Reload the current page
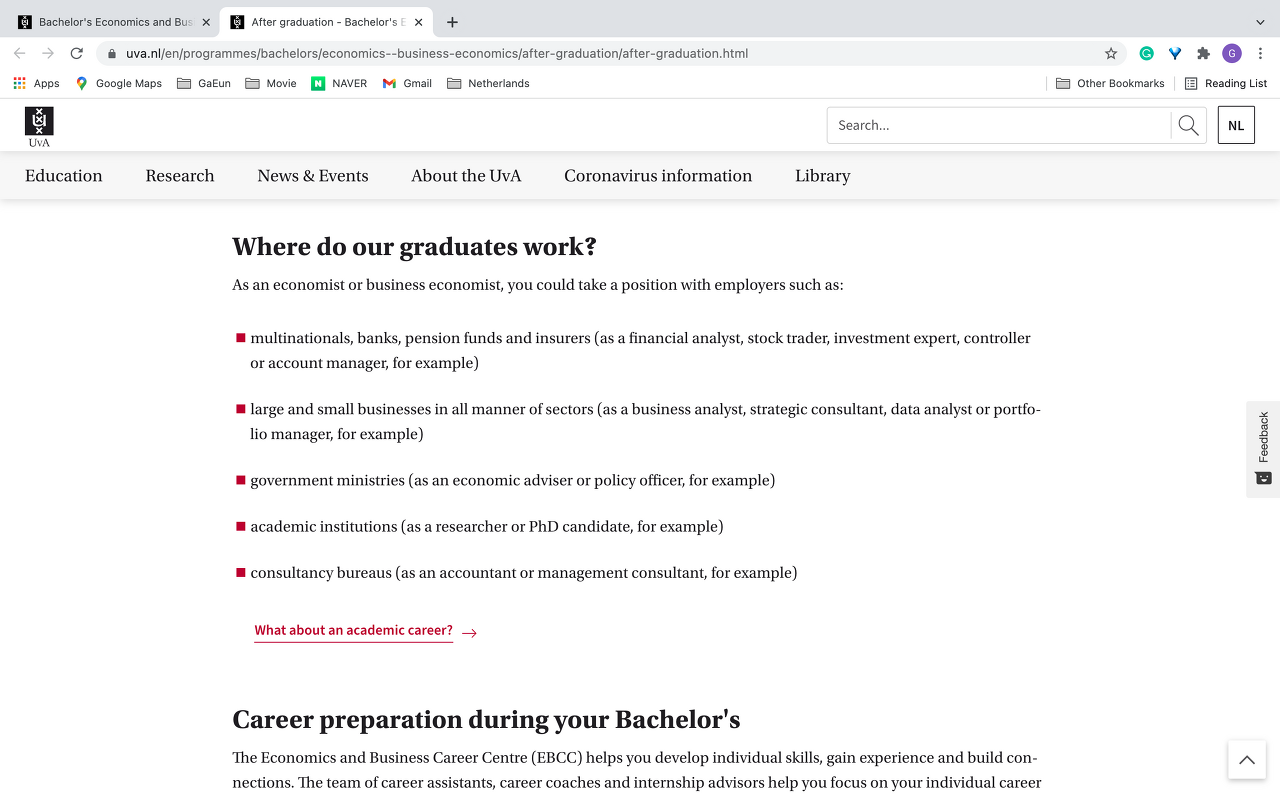 tap(76, 53)
